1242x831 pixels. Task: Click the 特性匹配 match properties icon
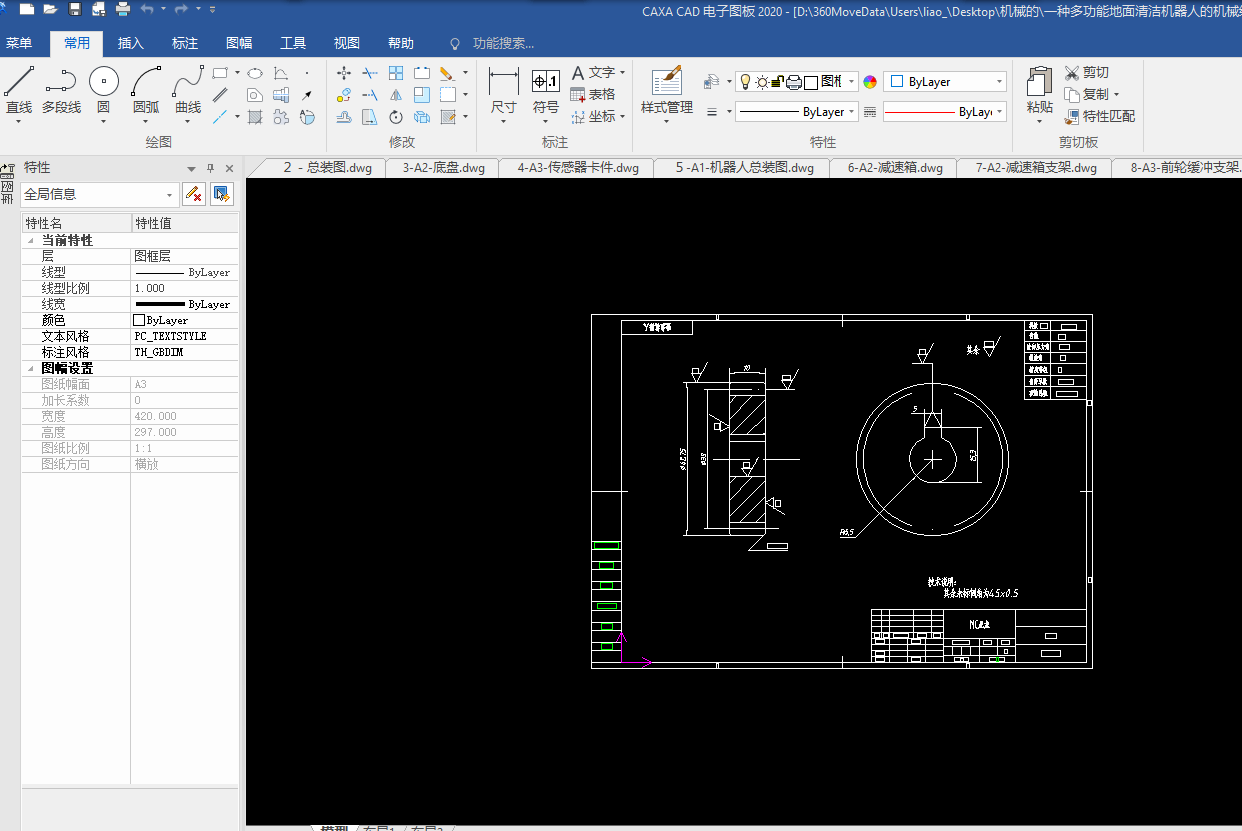click(x=1073, y=116)
